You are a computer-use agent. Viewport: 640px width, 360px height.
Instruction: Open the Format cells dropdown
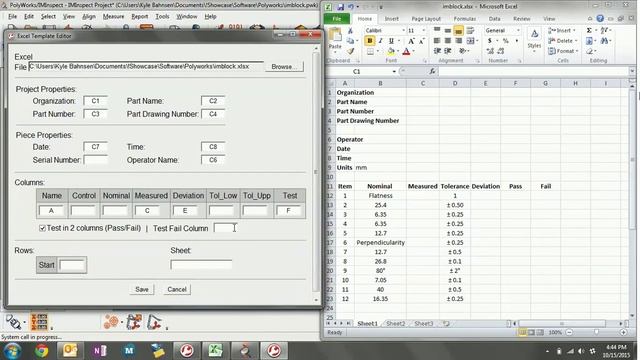[x=577, y=51]
